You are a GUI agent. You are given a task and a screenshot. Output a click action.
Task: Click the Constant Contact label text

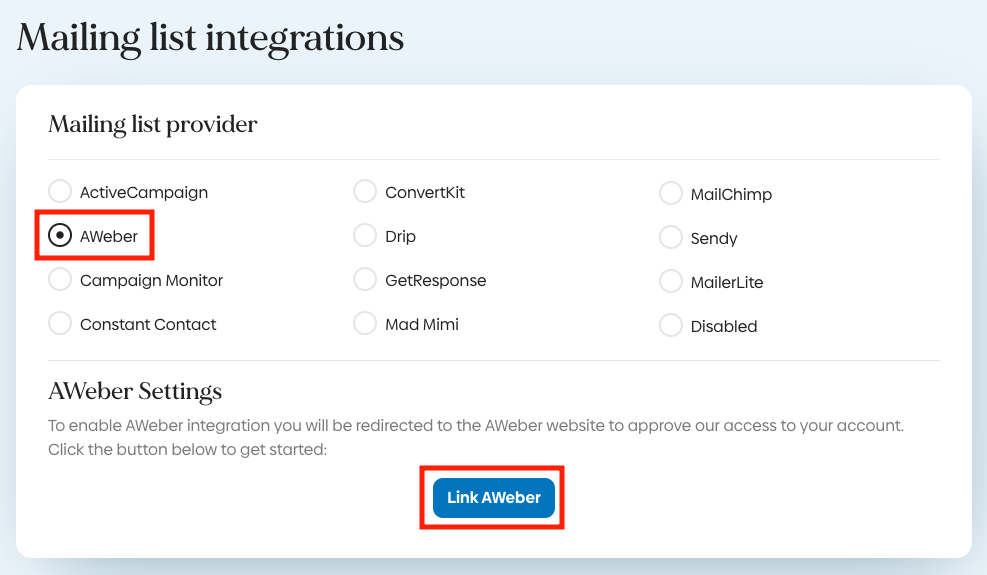[148, 324]
